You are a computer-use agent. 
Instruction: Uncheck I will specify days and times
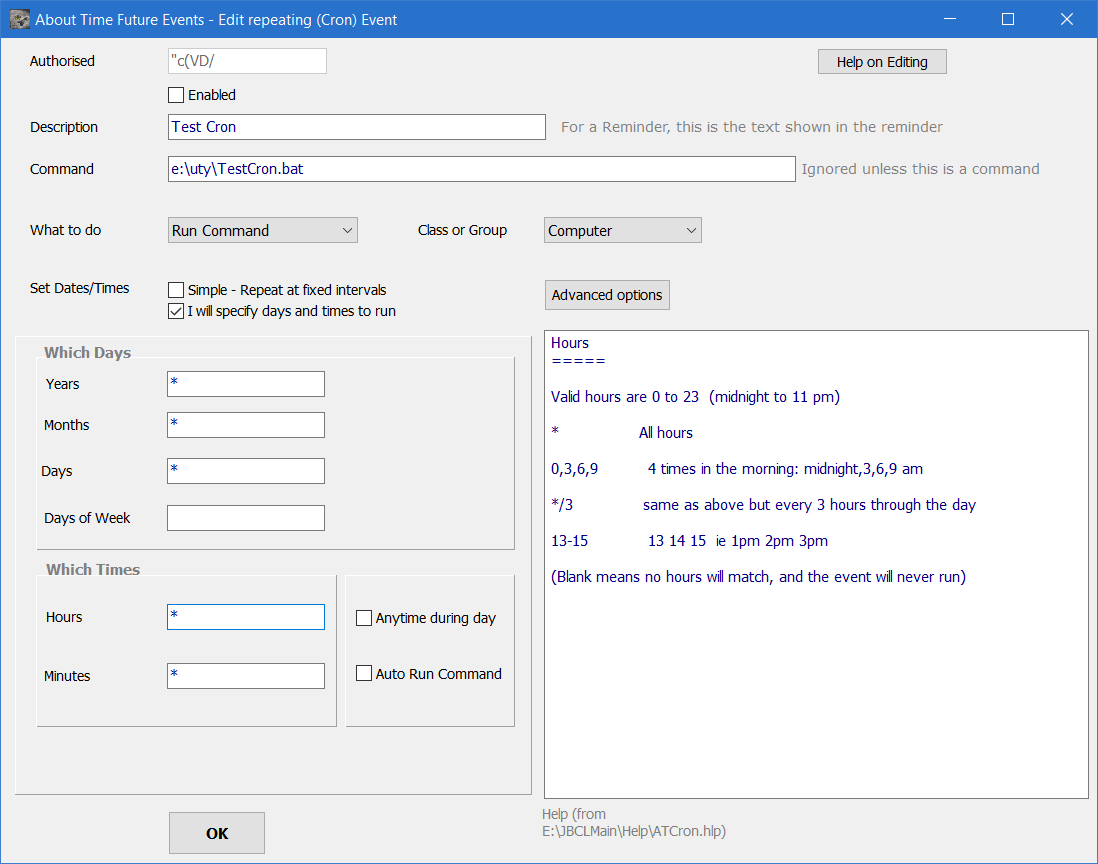[176, 311]
